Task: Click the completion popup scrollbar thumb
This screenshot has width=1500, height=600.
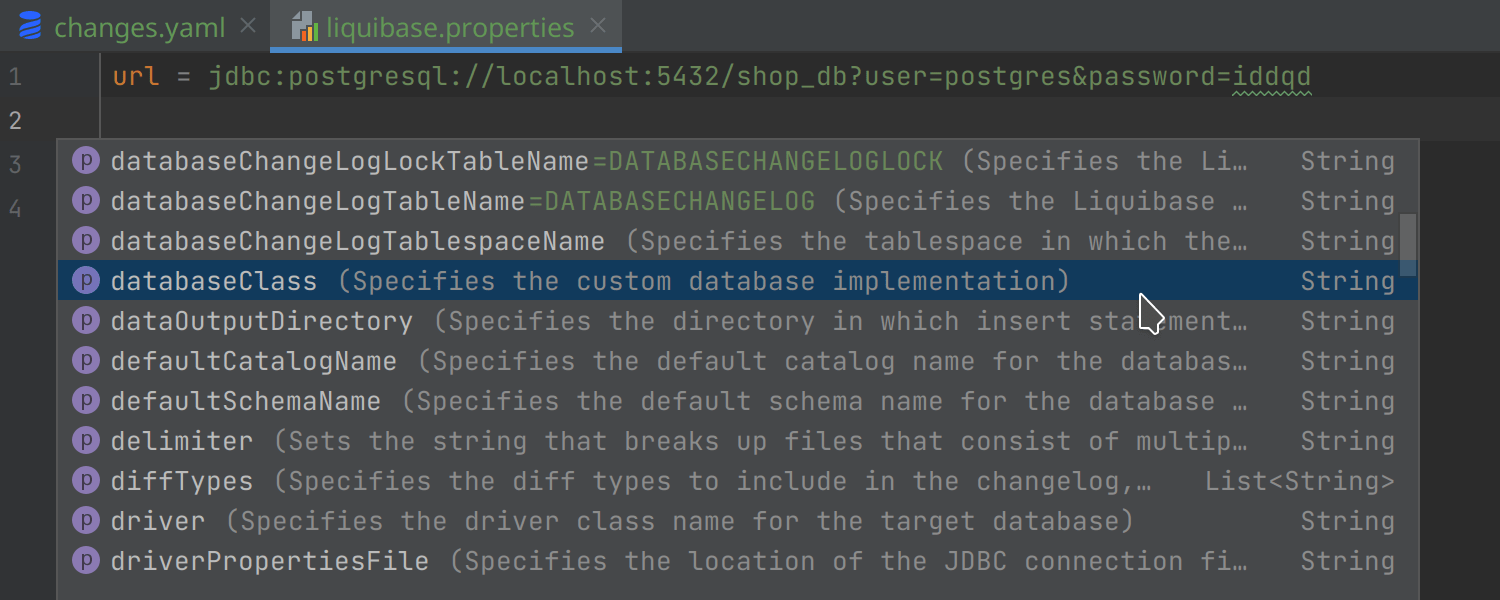Action: click(1408, 244)
